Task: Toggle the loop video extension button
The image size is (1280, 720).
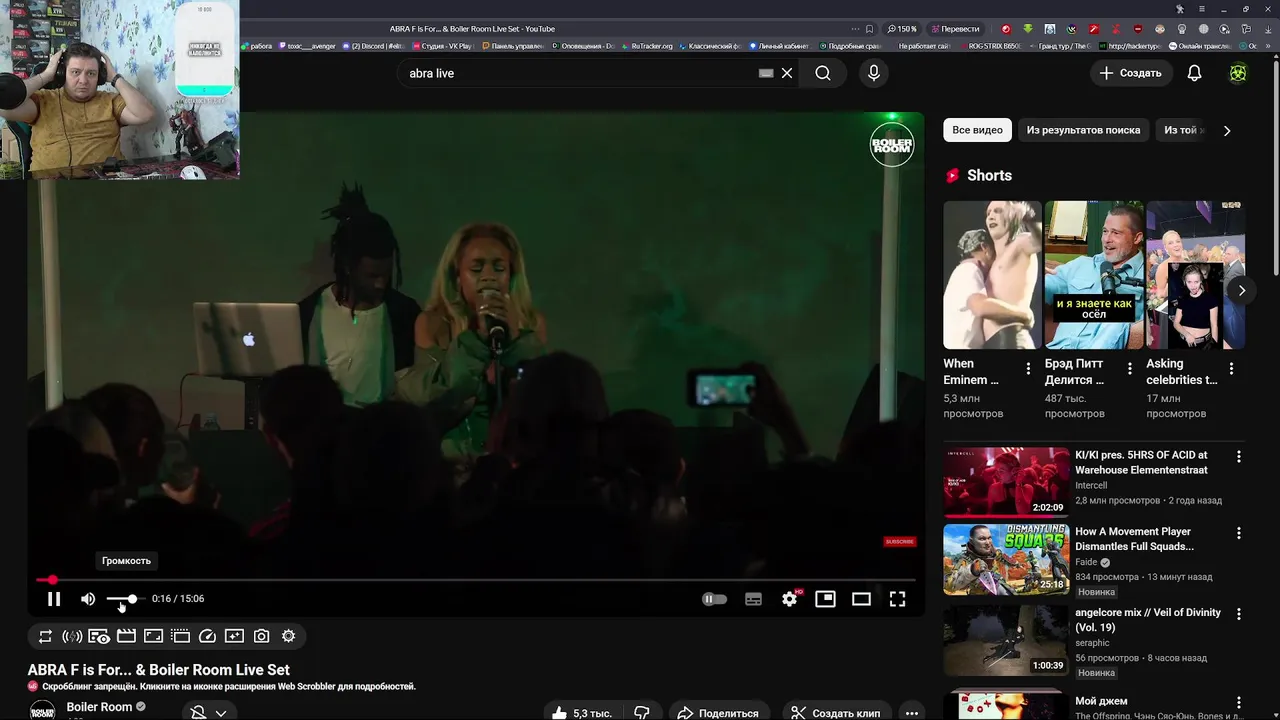Action: click(45, 636)
